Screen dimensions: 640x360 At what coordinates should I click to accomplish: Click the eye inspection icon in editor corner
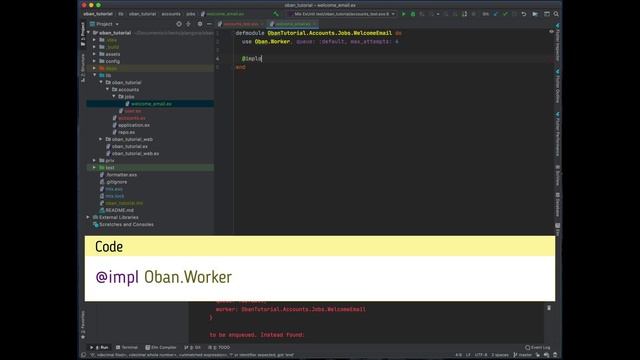tap(551, 32)
